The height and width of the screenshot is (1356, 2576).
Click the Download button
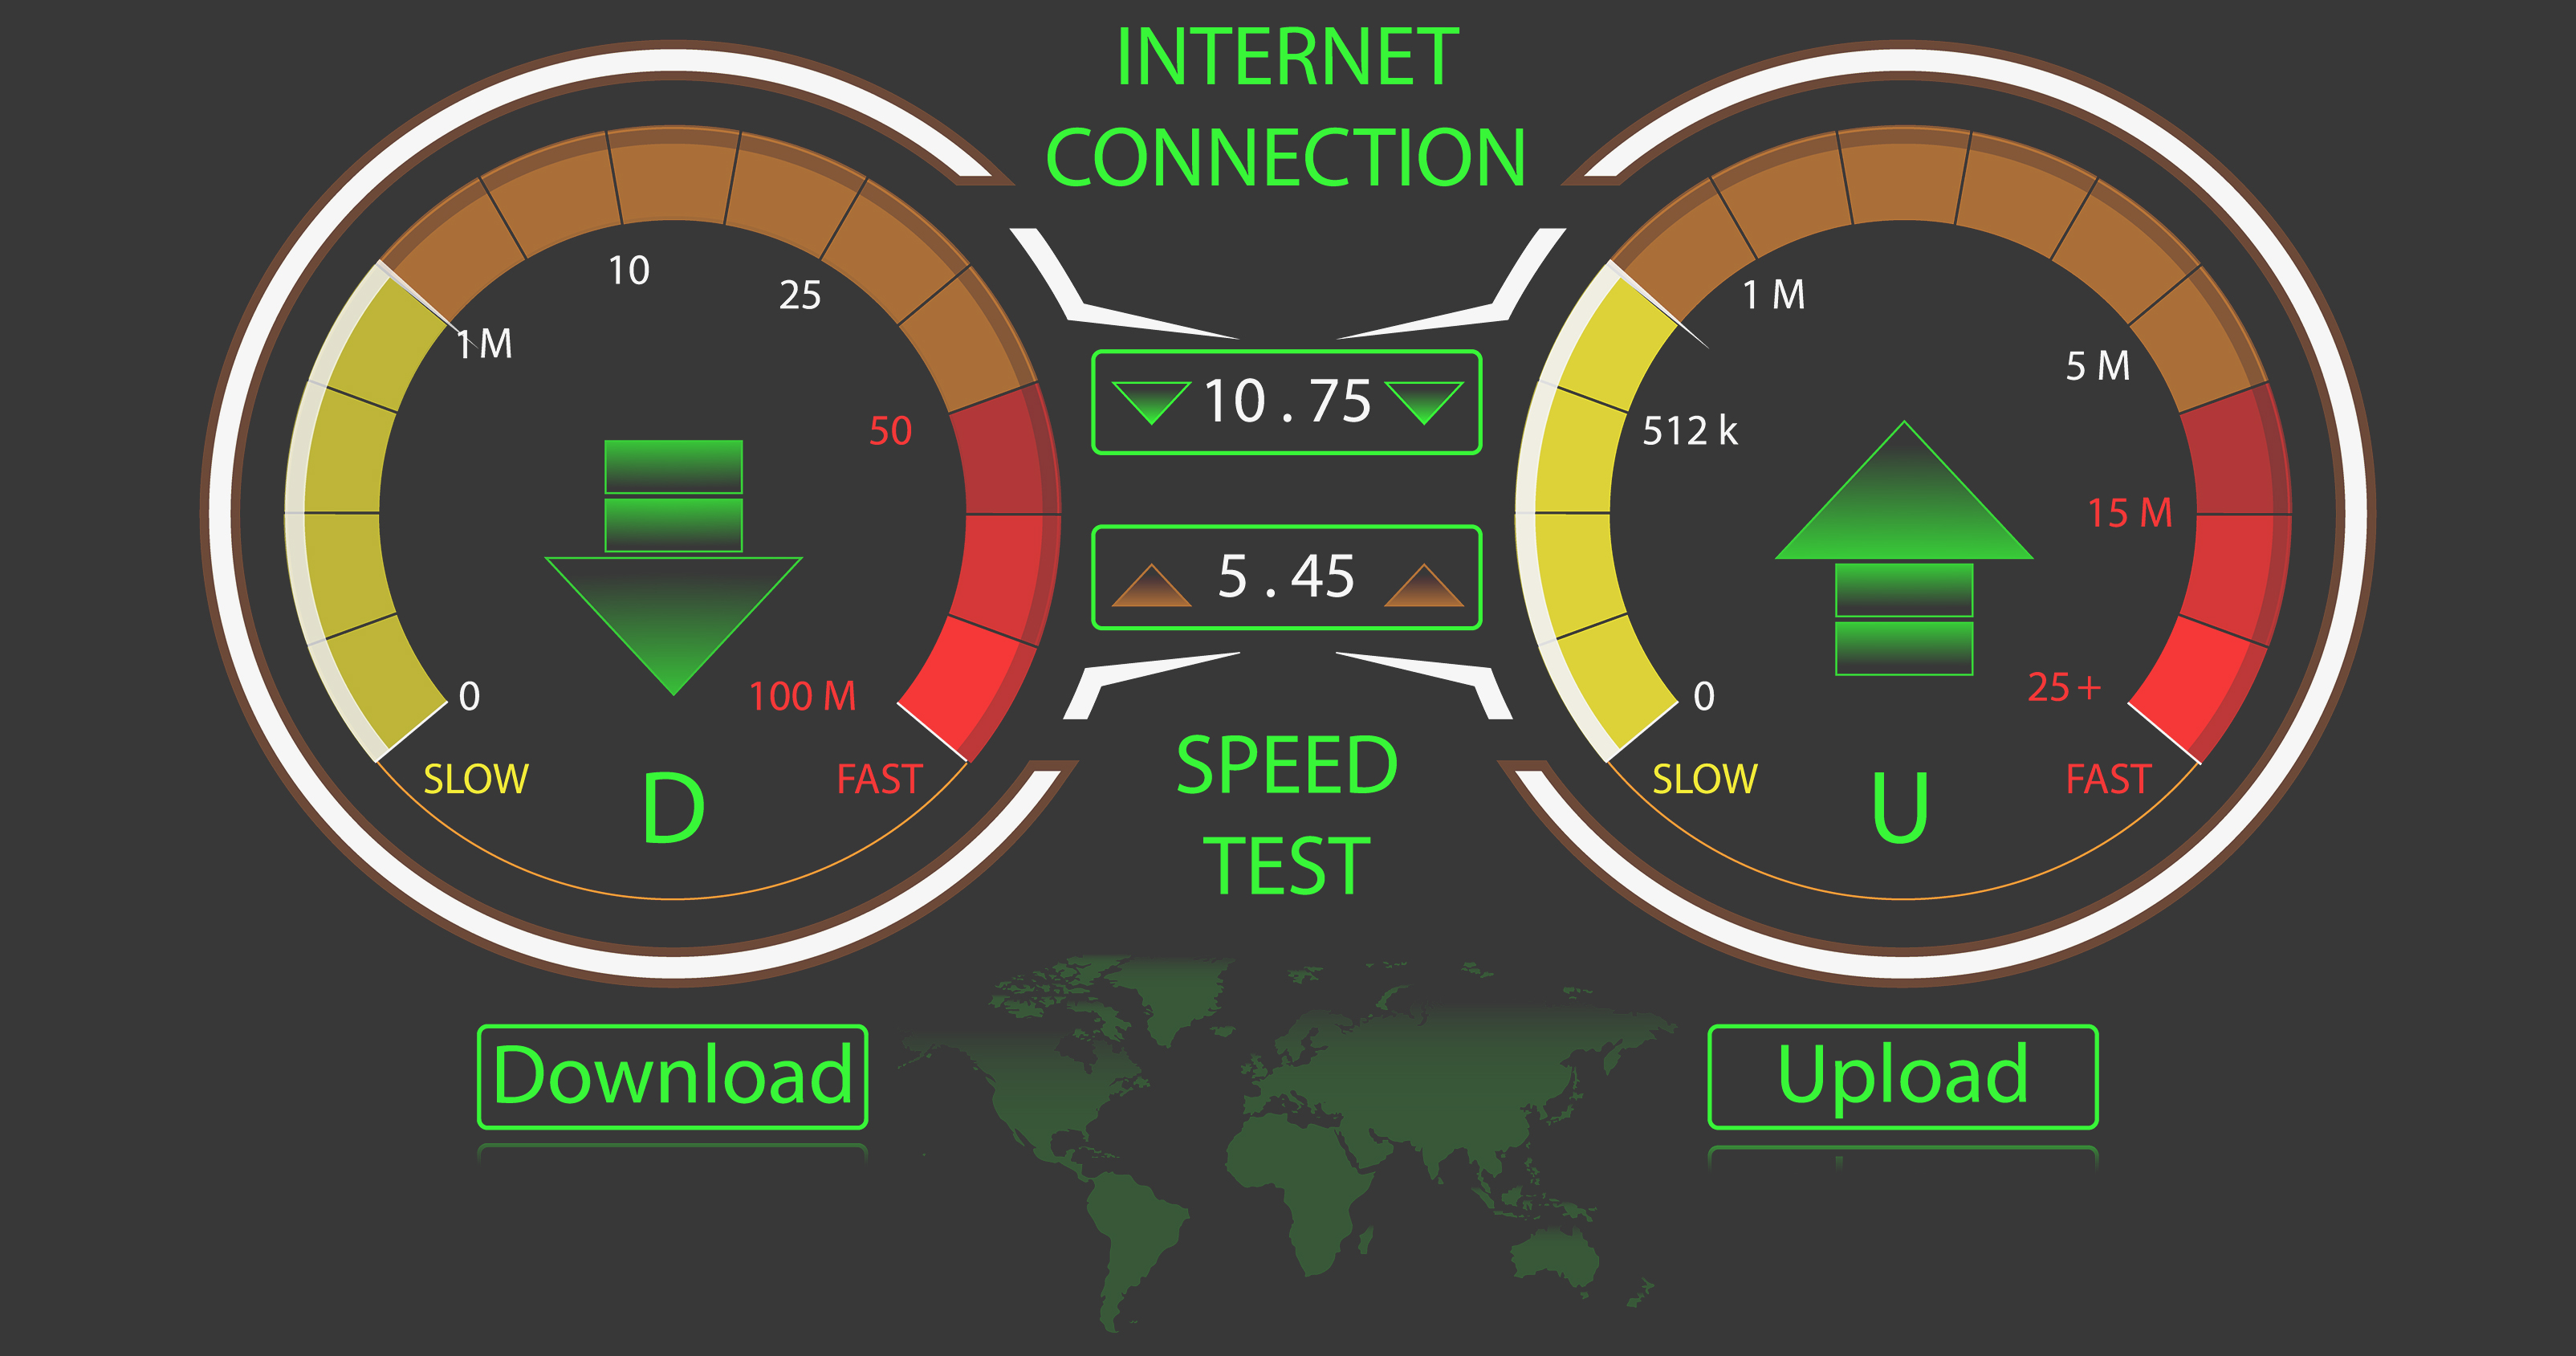click(x=672, y=1077)
